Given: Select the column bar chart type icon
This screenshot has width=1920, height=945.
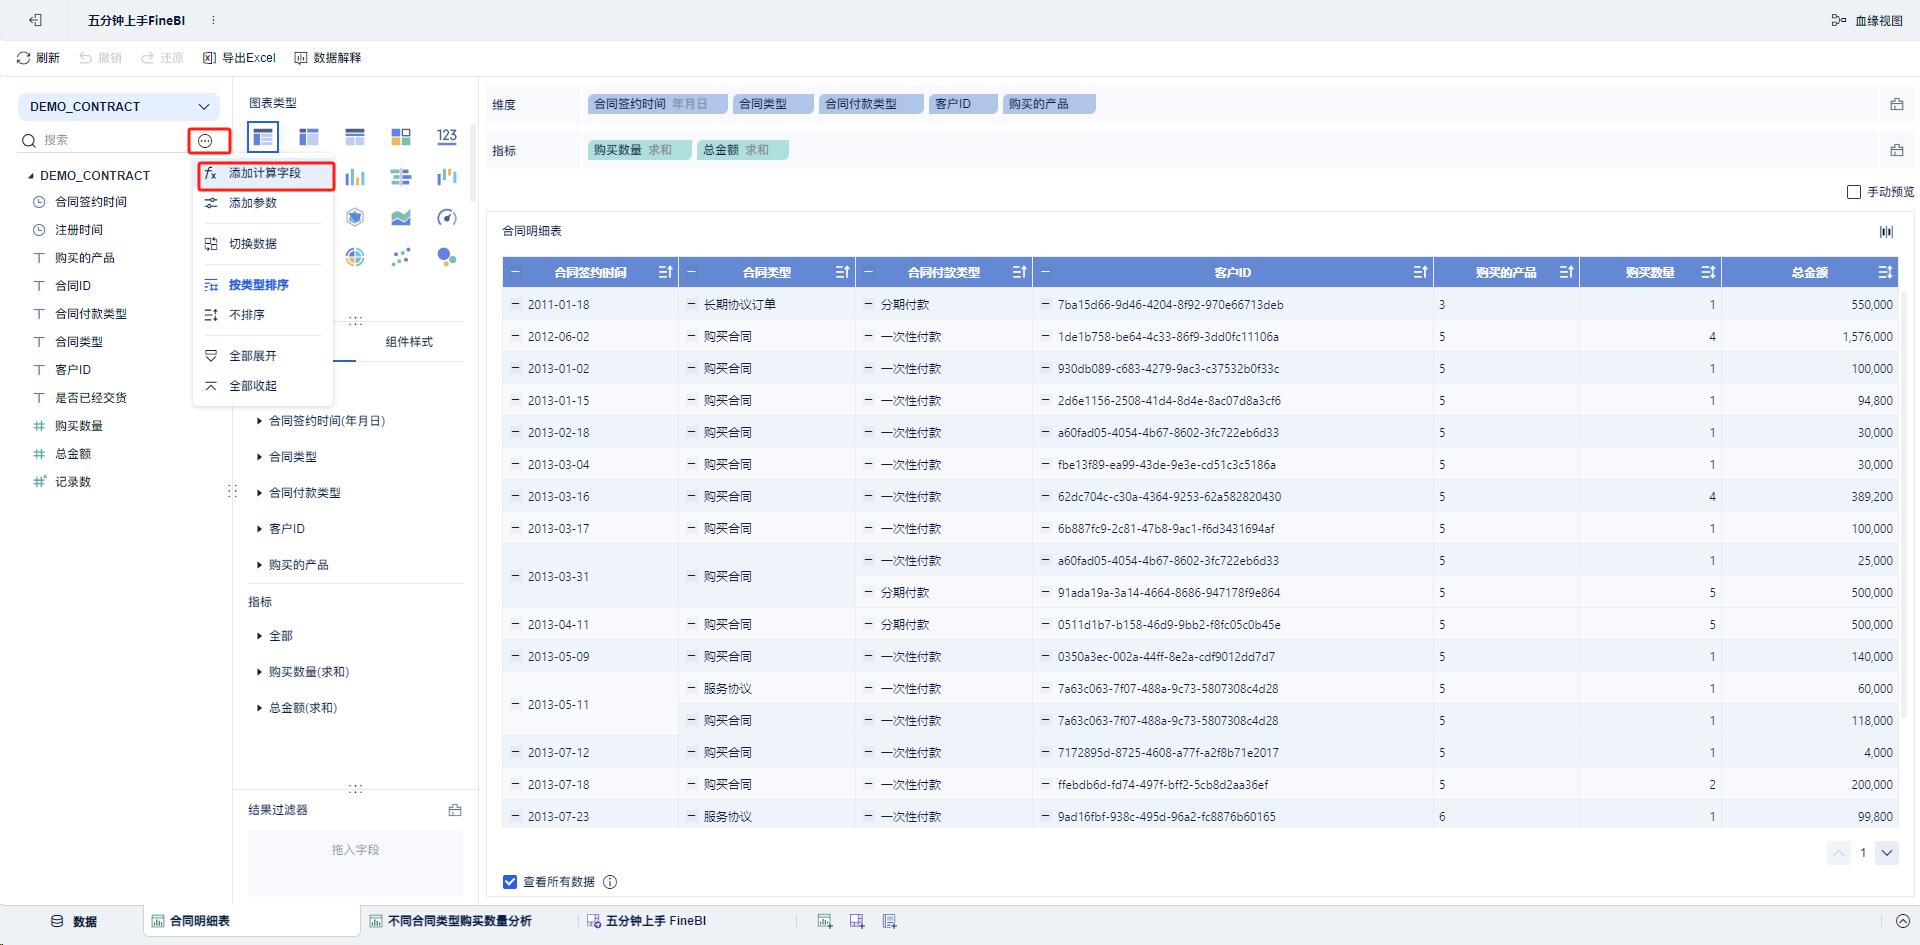Looking at the screenshot, I should tap(355, 177).
